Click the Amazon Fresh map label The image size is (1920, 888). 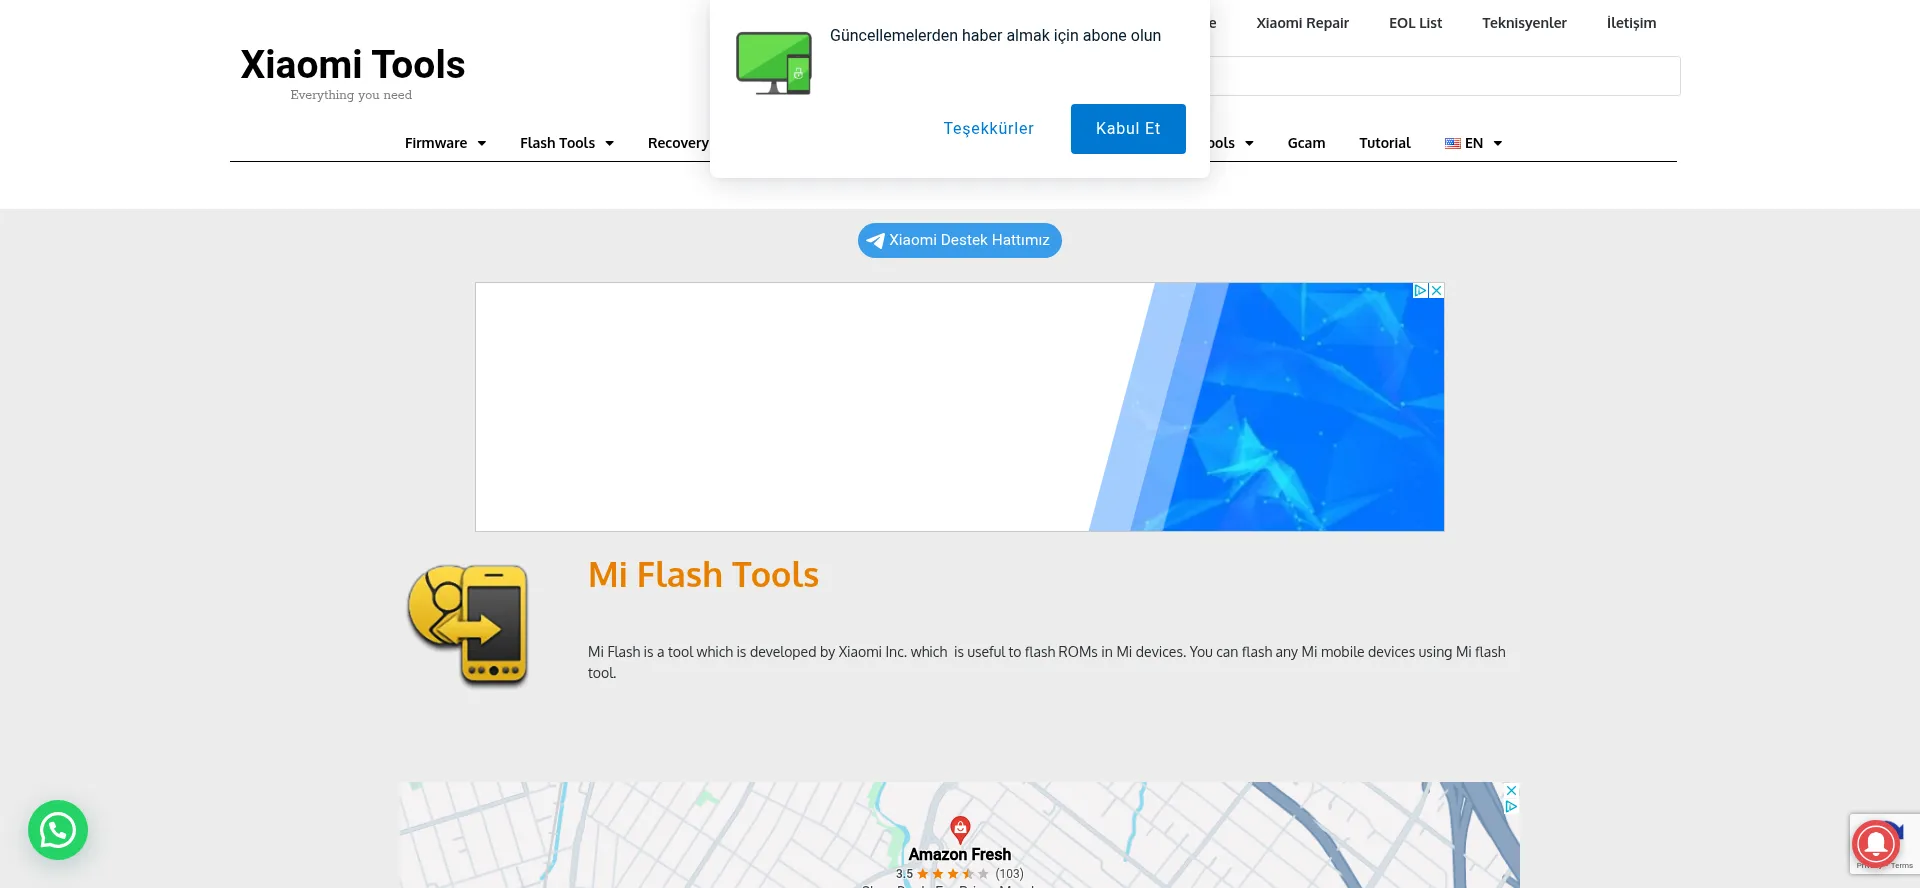[960, 854]
